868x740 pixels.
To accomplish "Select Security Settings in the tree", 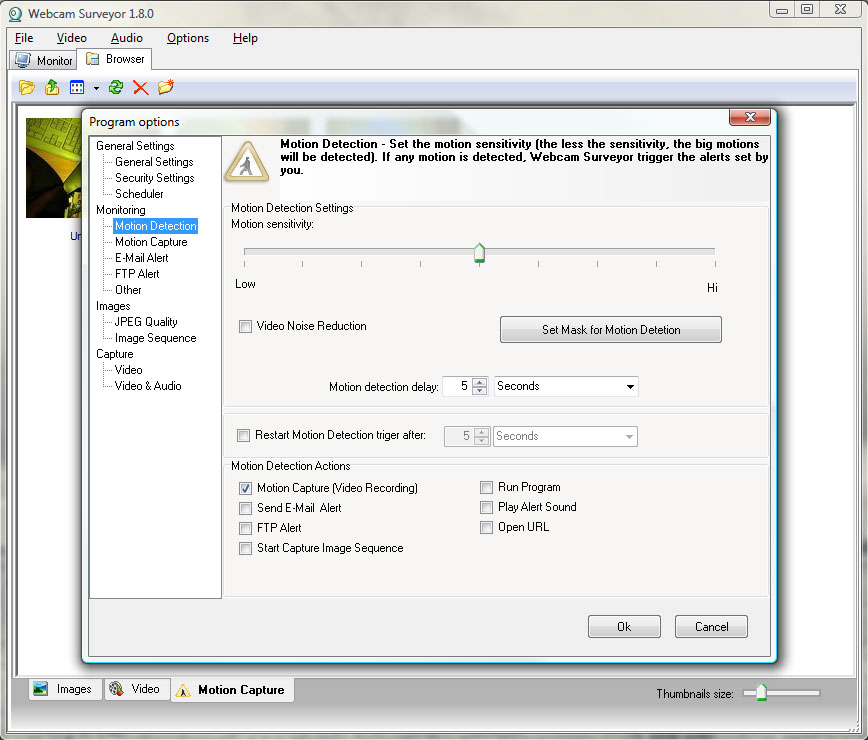I will (155, 178).
